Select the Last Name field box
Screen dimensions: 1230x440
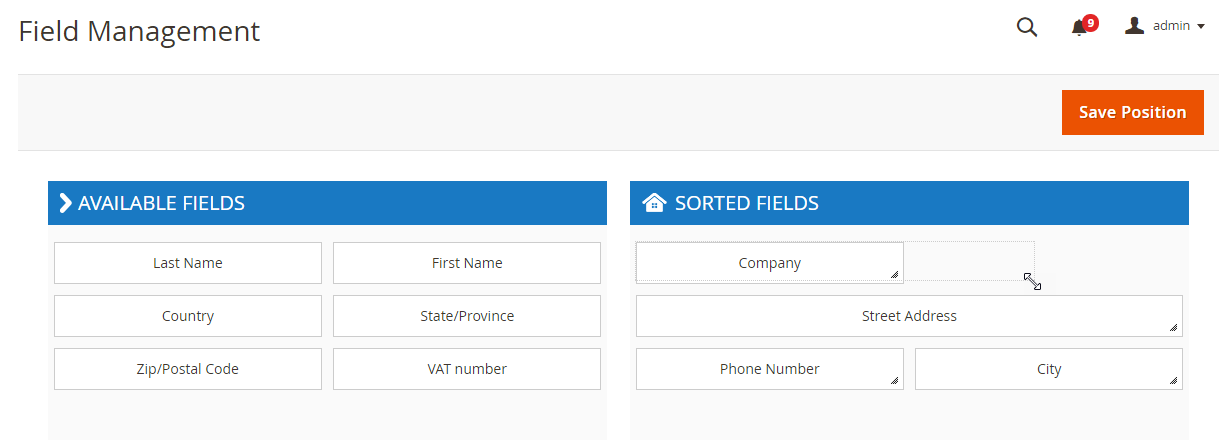tap(188, 263)
